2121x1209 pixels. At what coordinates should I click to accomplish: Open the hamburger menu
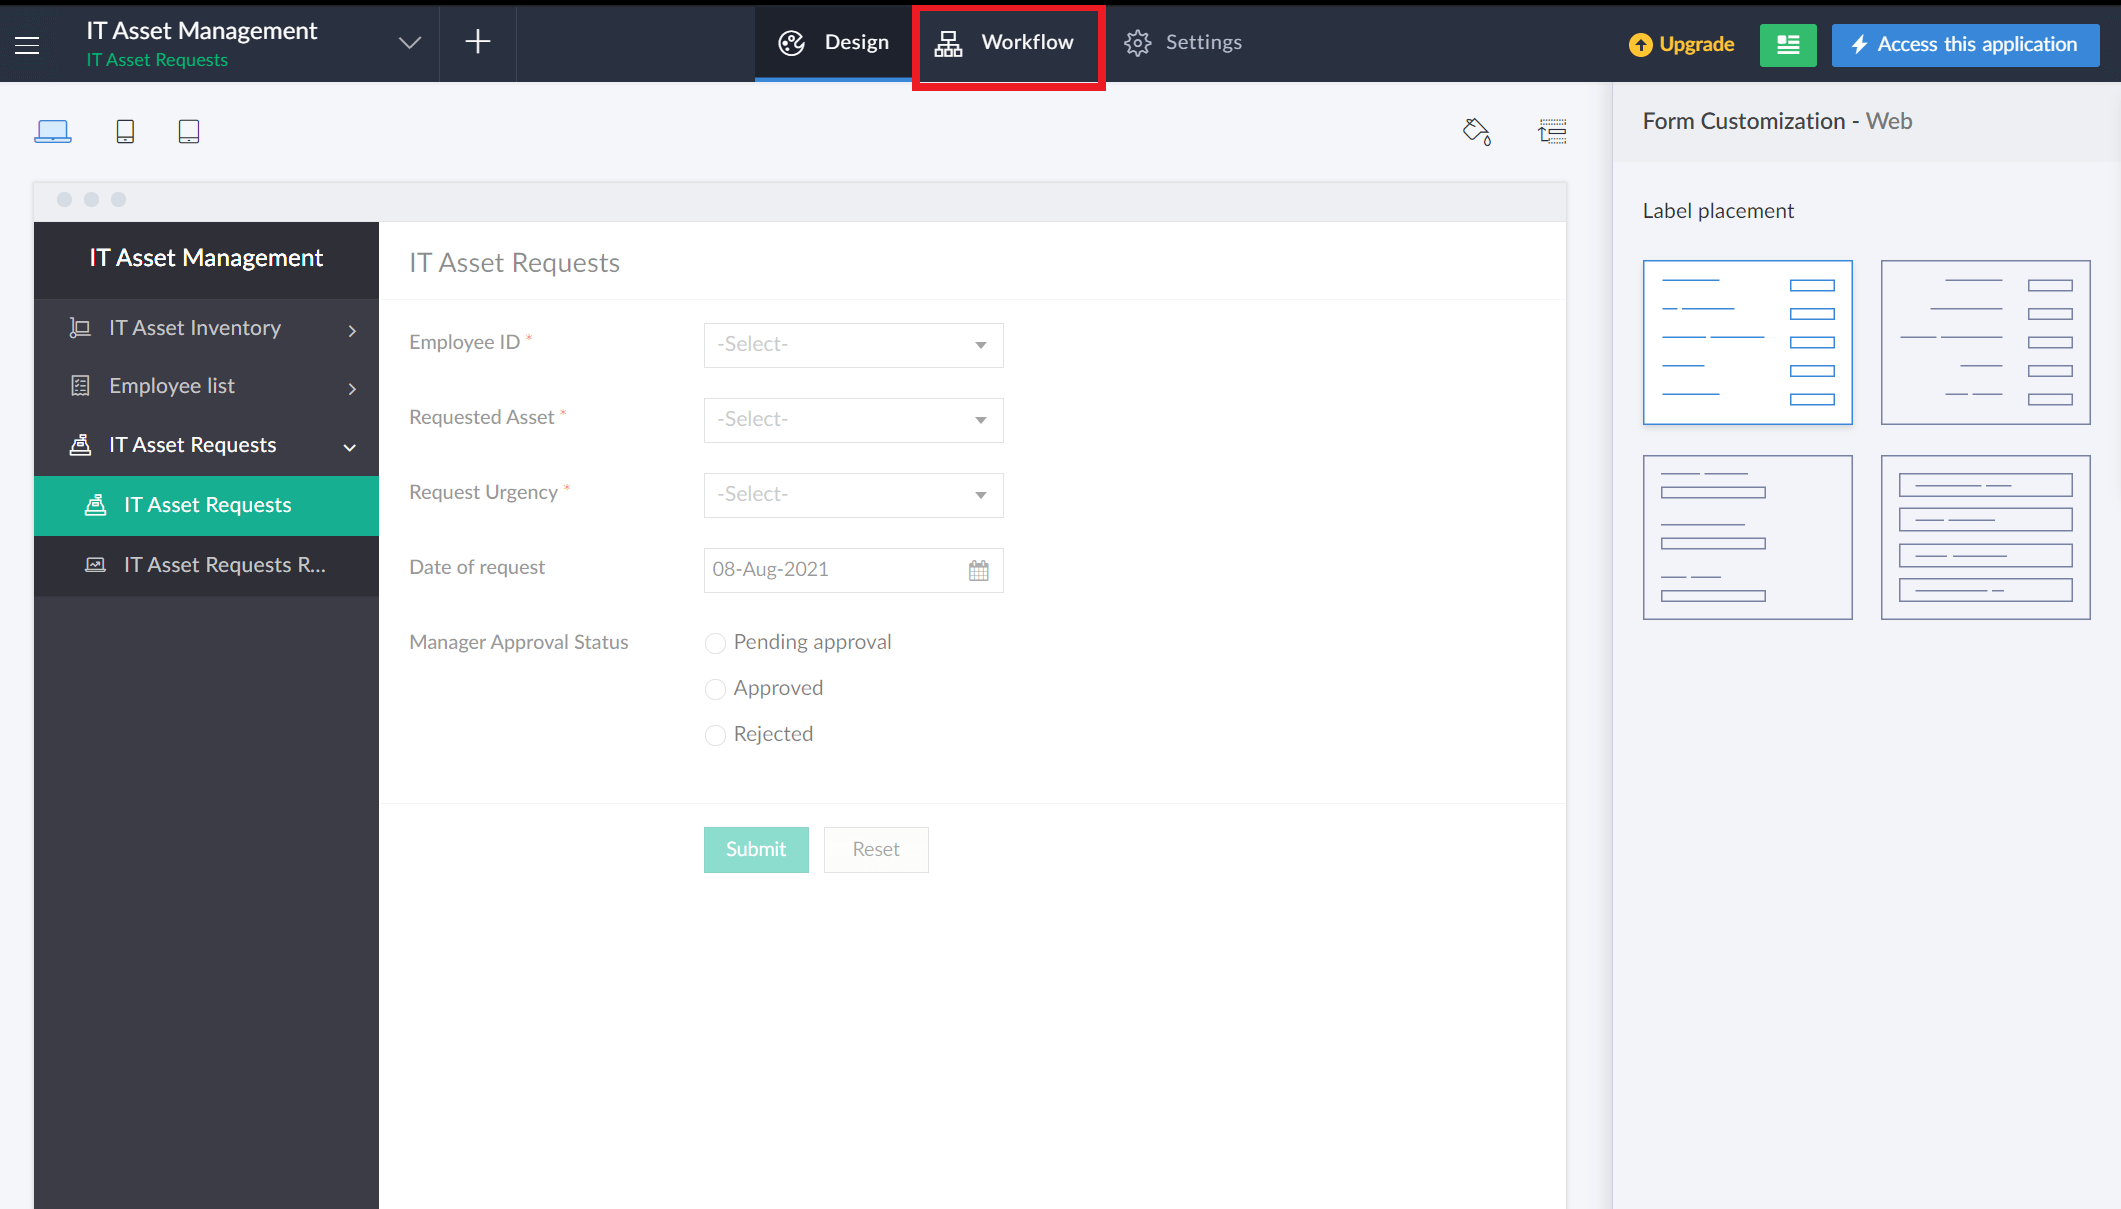pos(26,44)
